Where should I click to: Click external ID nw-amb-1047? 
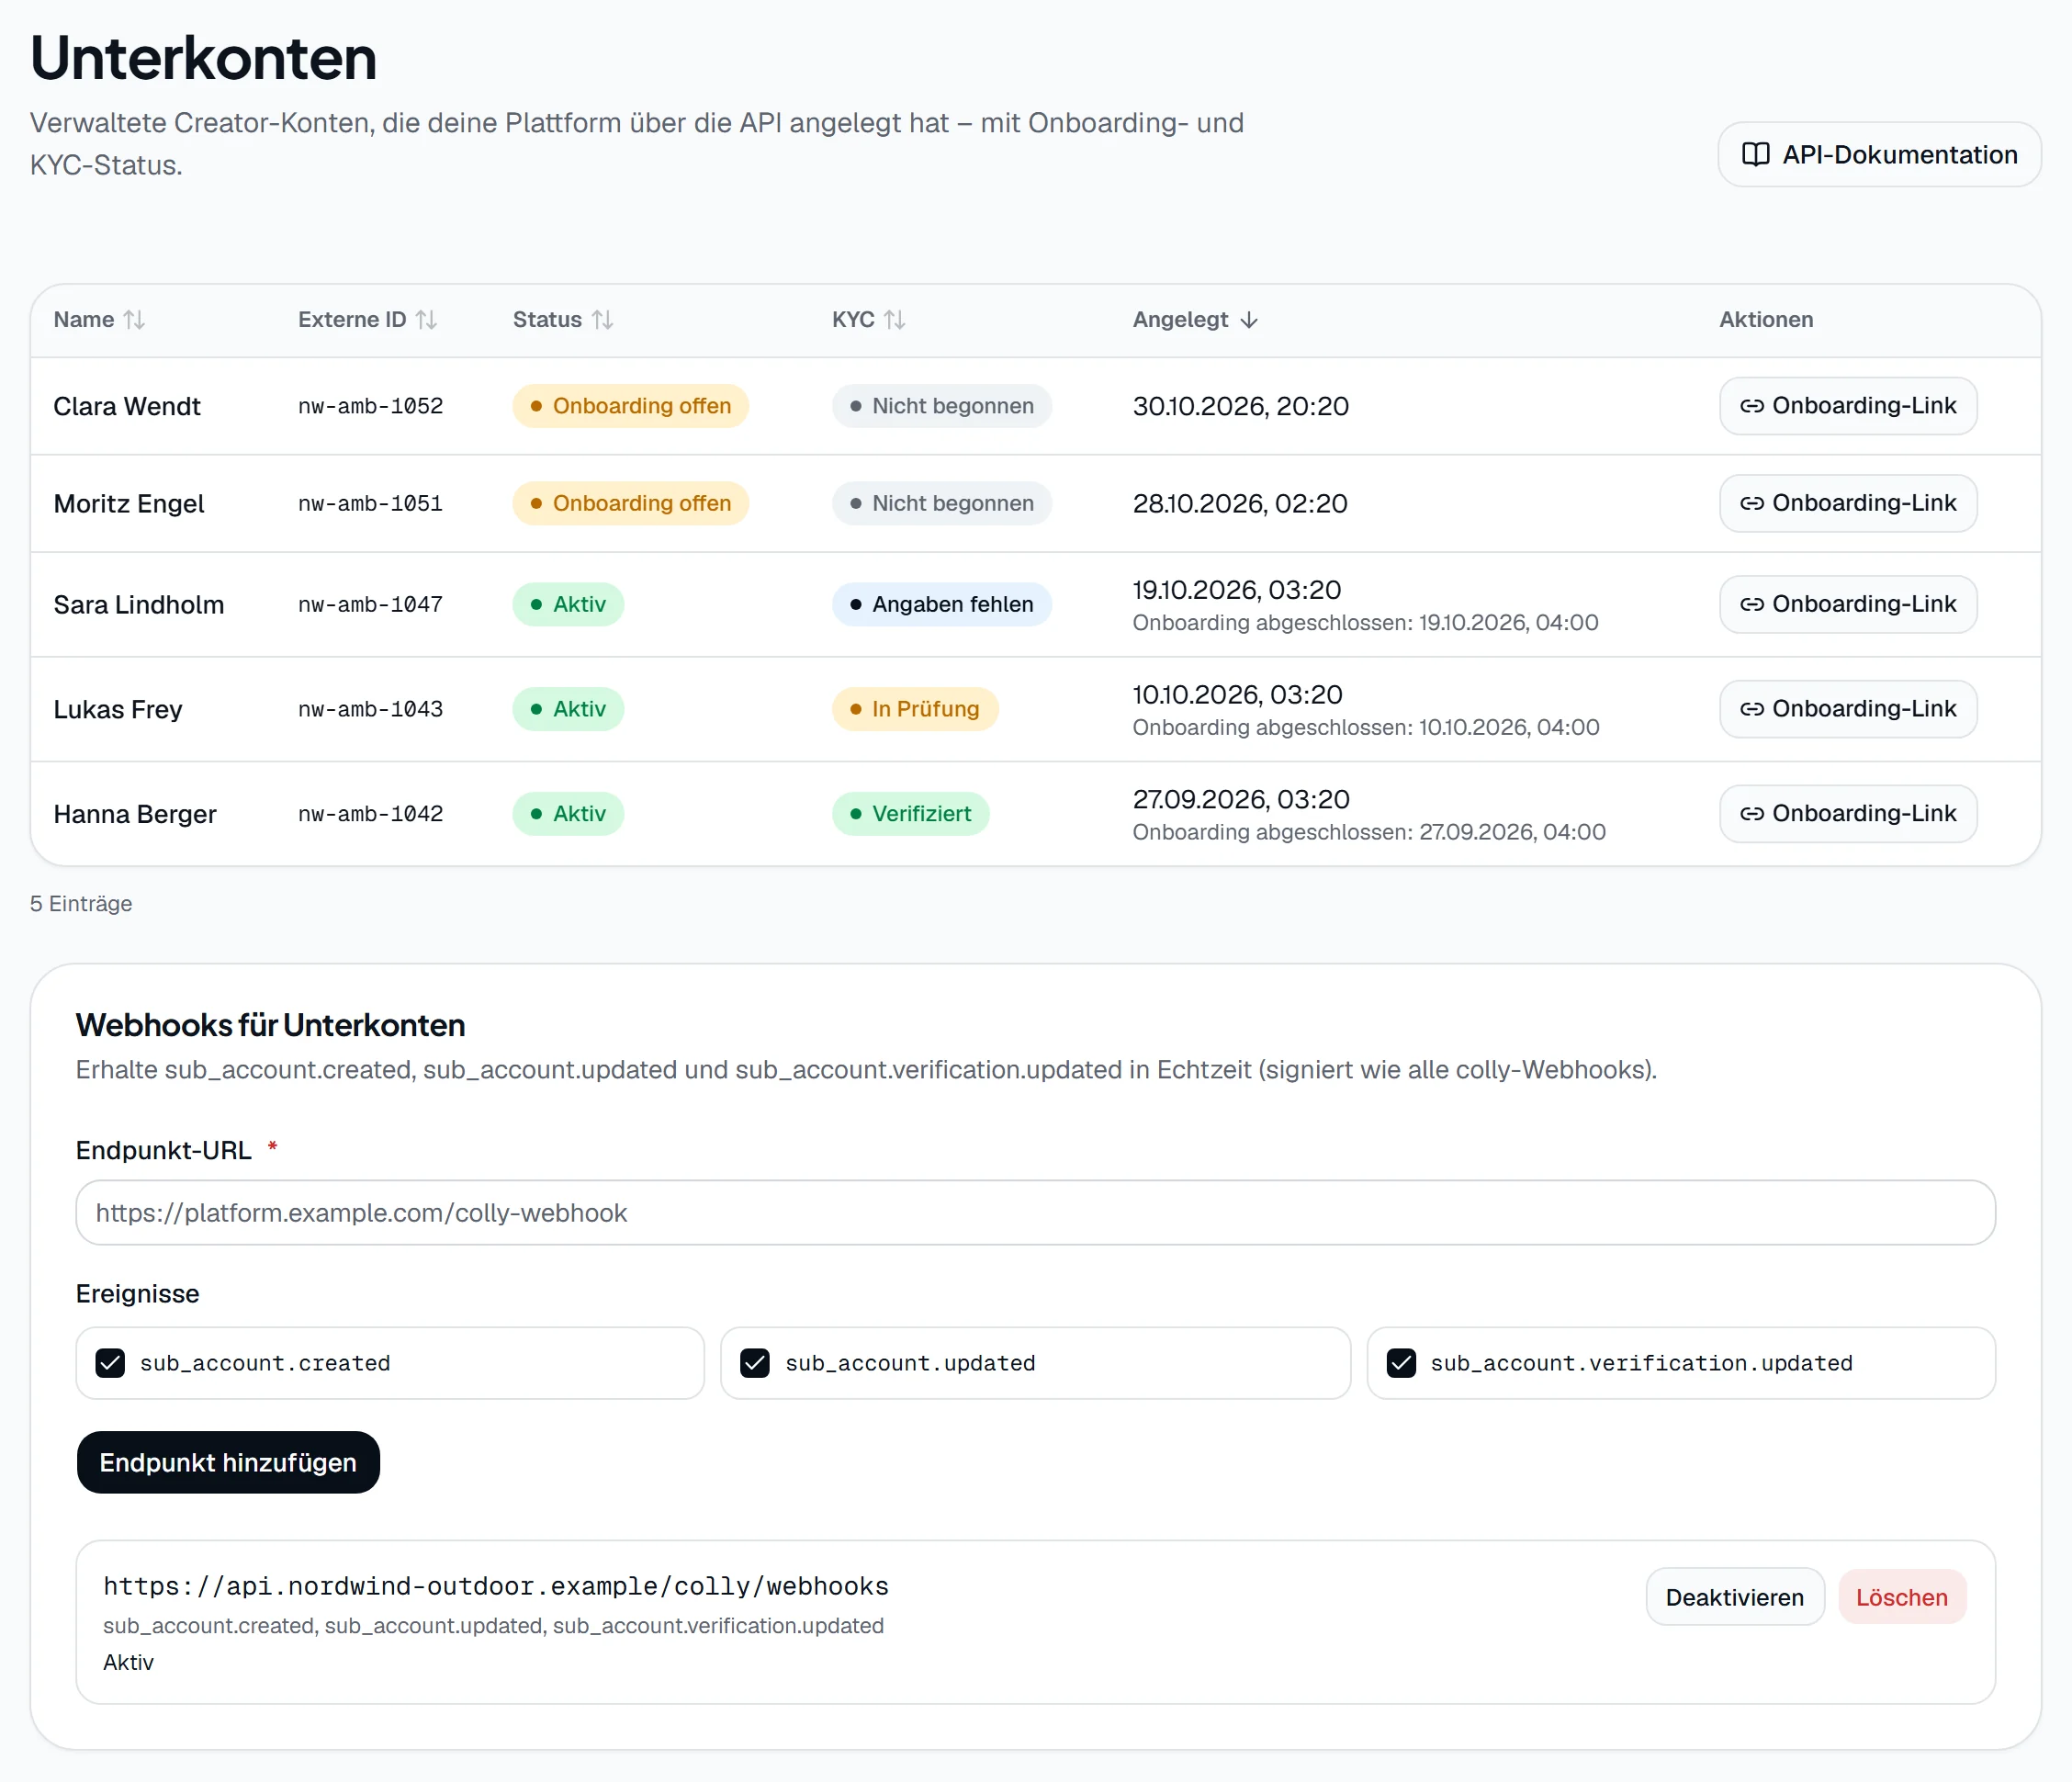tap(370, 604)
